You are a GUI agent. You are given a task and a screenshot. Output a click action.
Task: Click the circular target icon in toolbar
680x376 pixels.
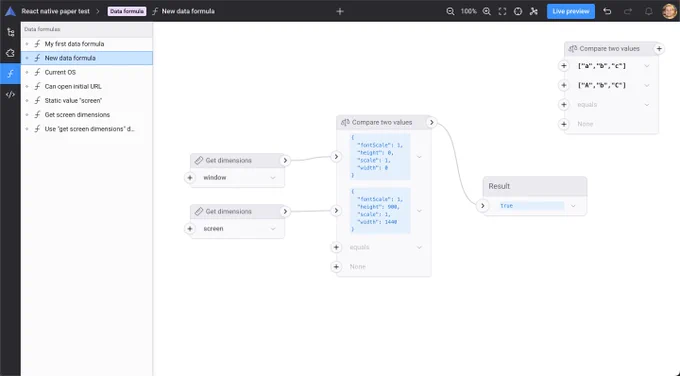[x=518, y=11]
